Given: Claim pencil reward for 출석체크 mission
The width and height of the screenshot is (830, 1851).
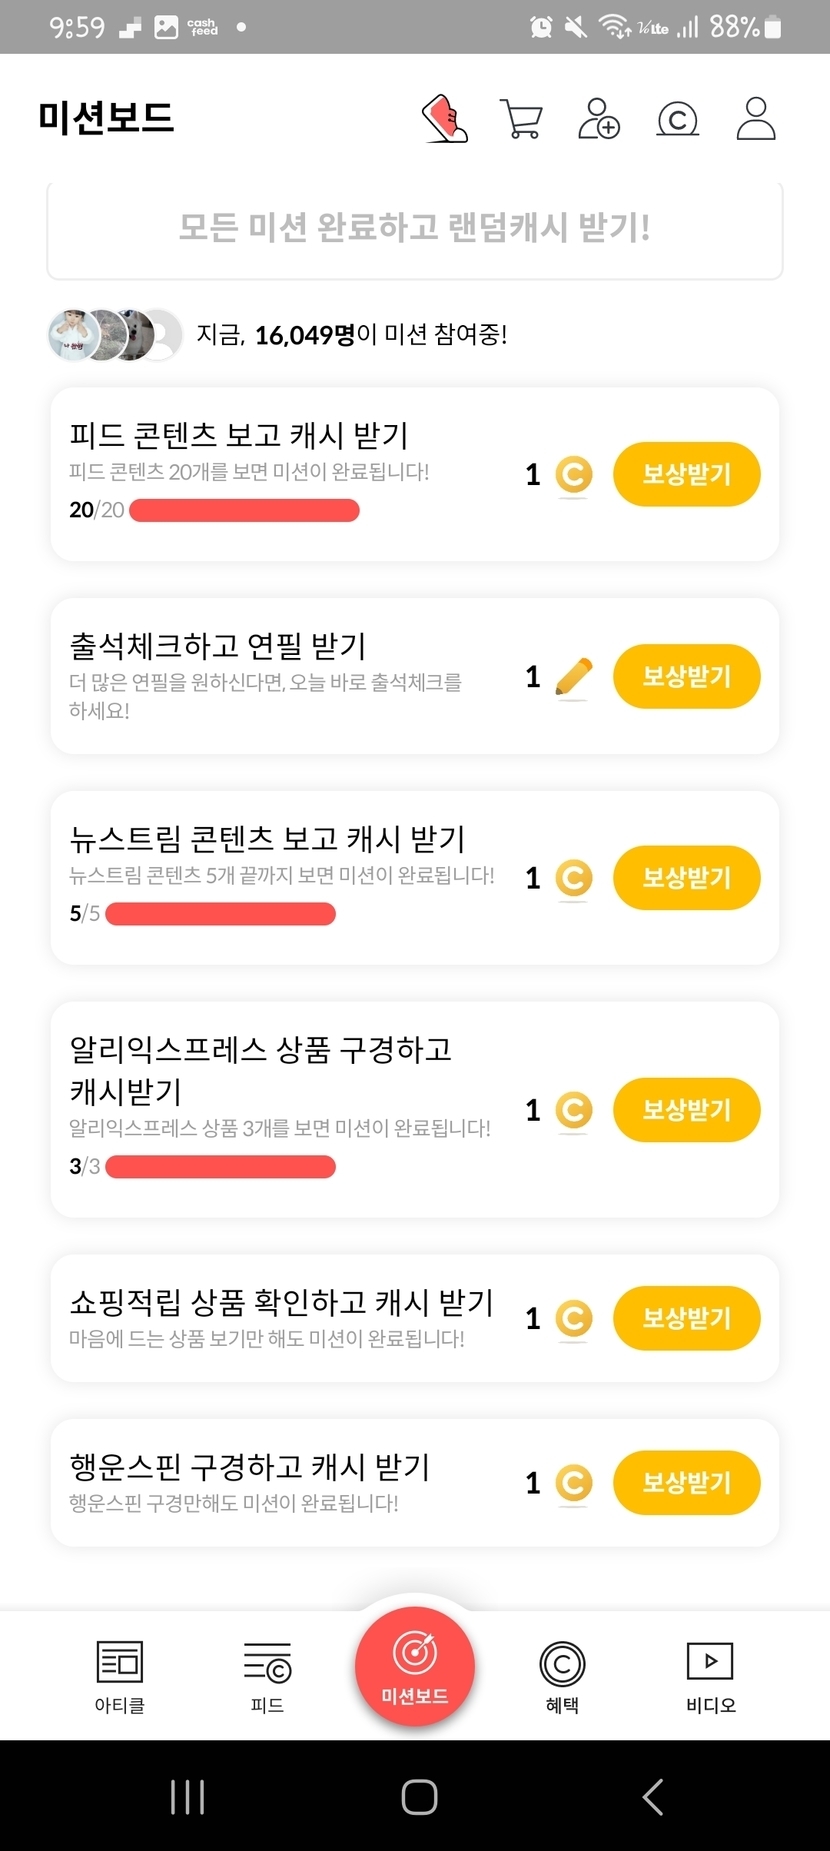Looking at the screenshot, I should [x=686, y=676].
